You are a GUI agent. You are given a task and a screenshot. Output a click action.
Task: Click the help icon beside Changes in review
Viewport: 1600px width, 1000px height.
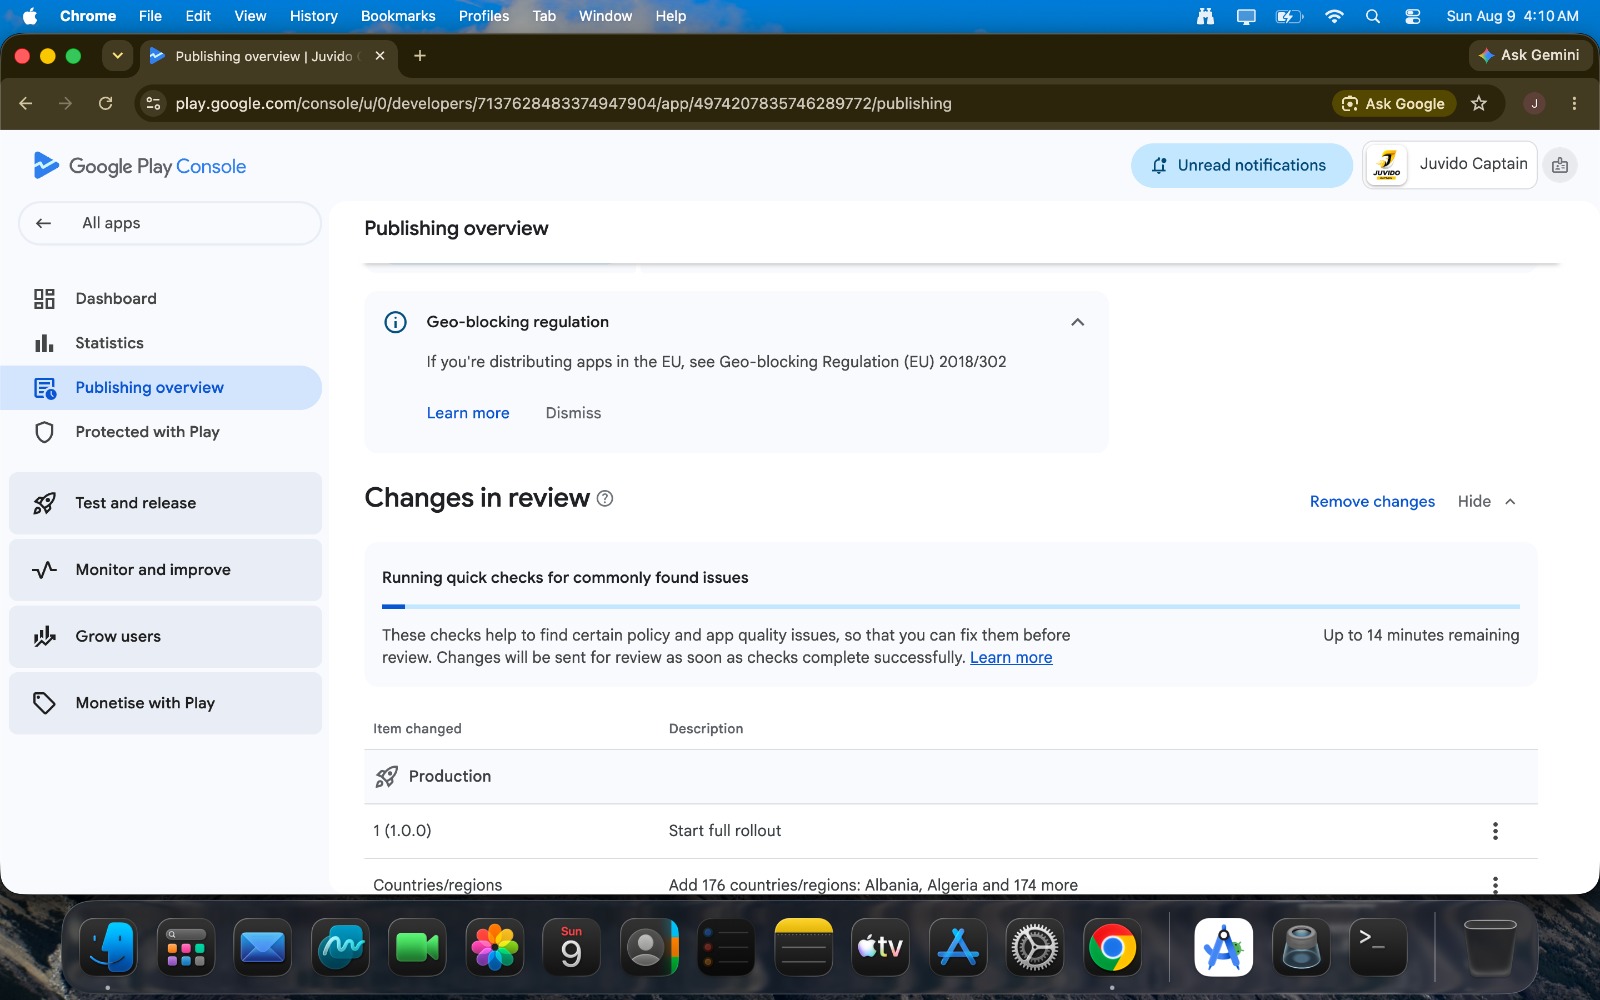click(605, 498)
